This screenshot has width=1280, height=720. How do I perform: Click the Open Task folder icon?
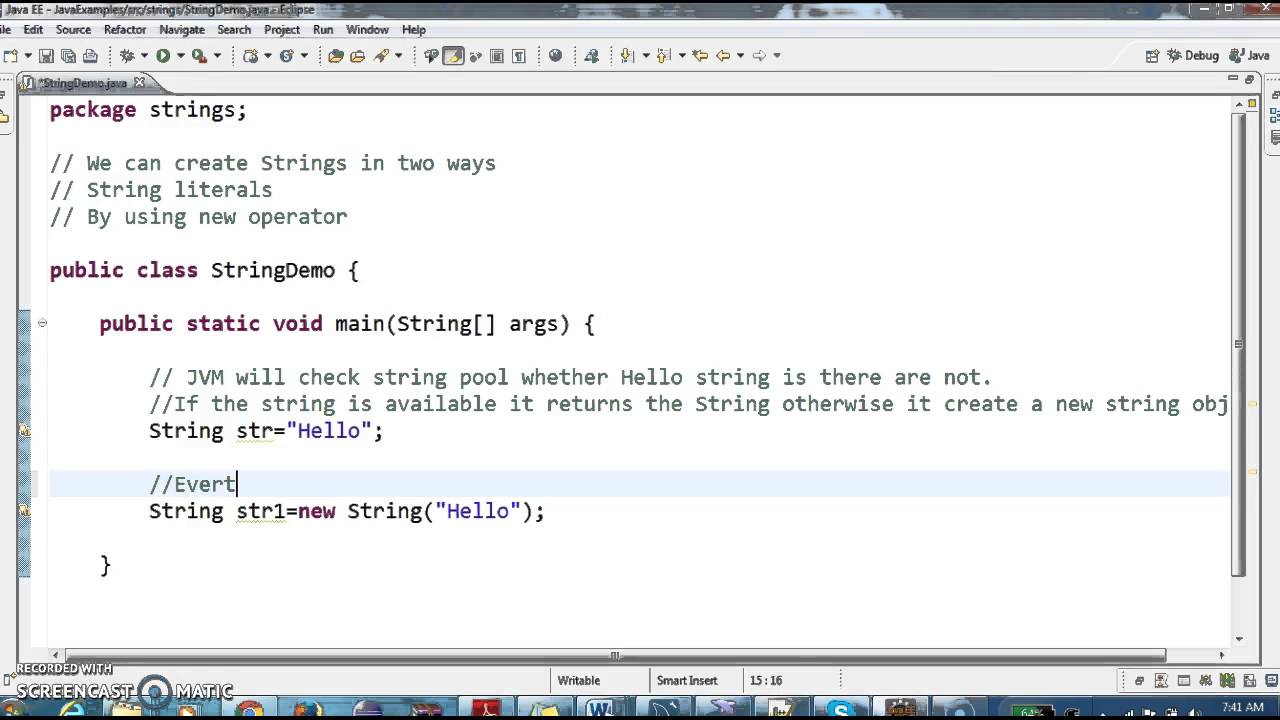[357, 56]
